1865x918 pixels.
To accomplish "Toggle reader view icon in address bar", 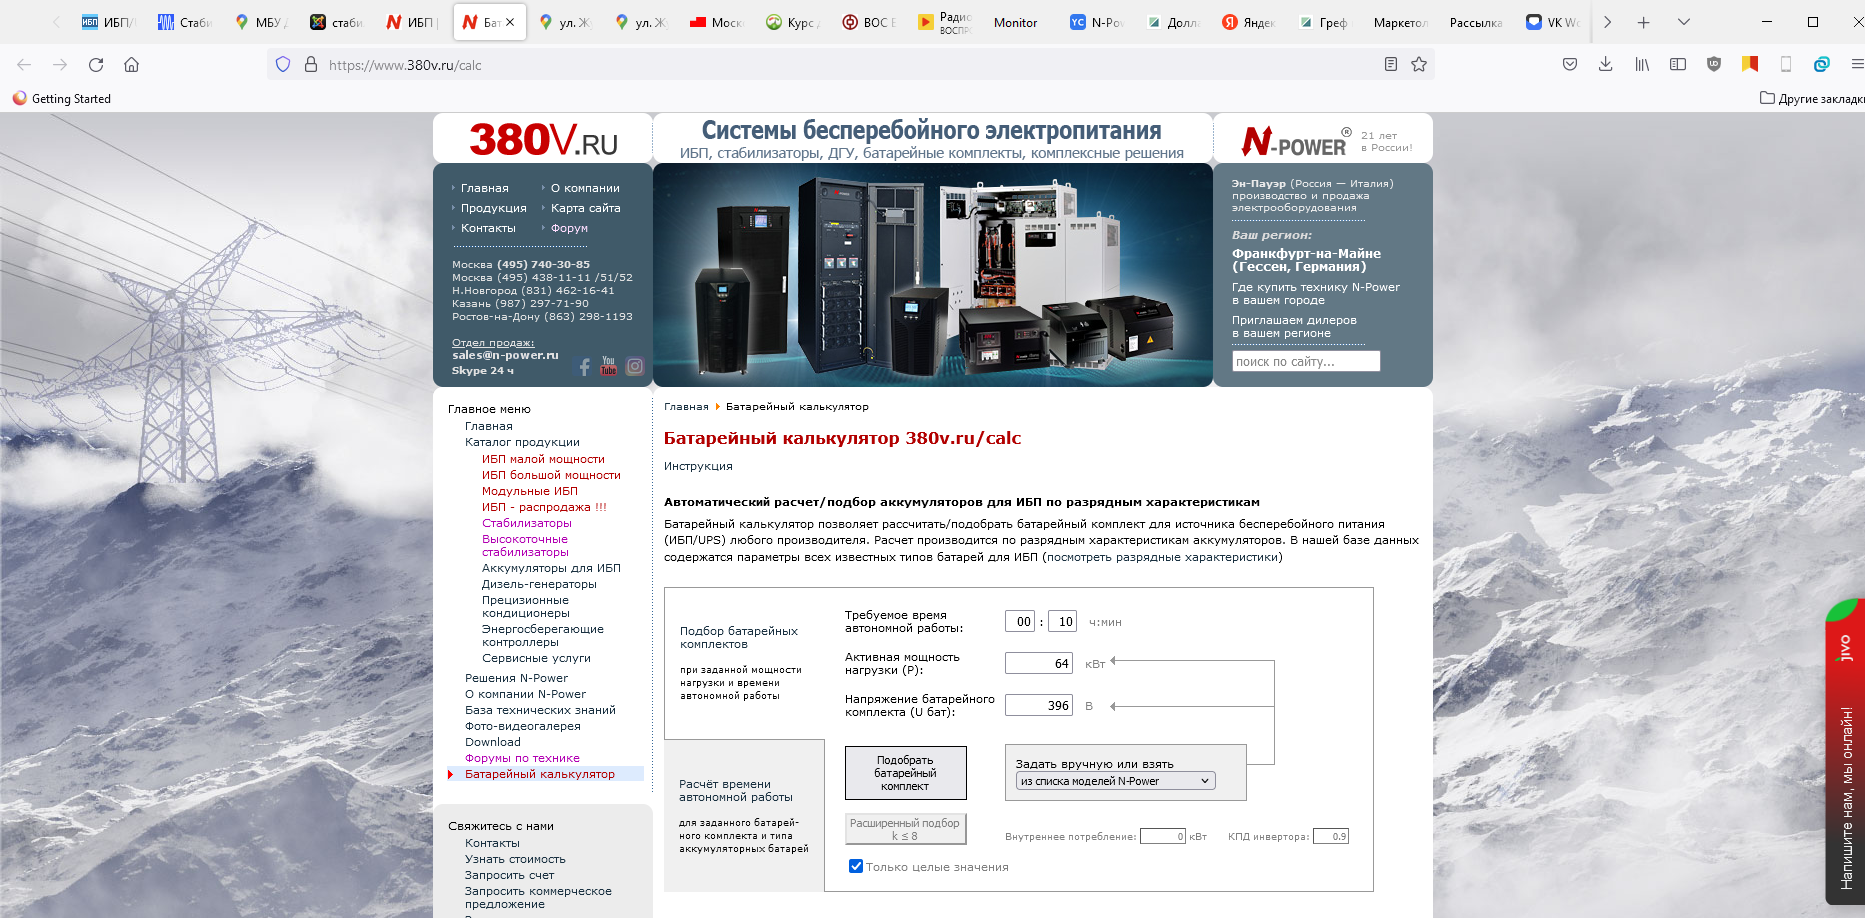I will (x=1390, y=64).
